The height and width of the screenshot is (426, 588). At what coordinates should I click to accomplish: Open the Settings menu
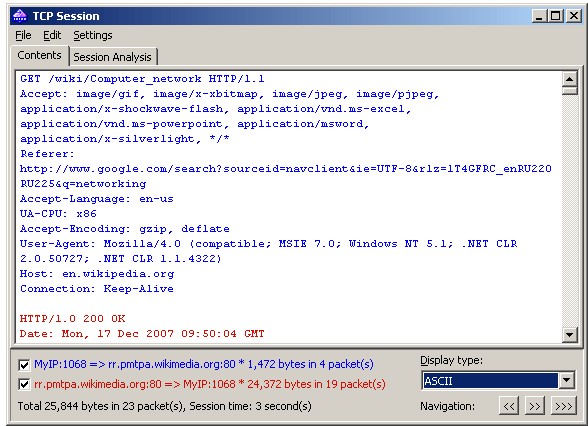pos(93,35)
